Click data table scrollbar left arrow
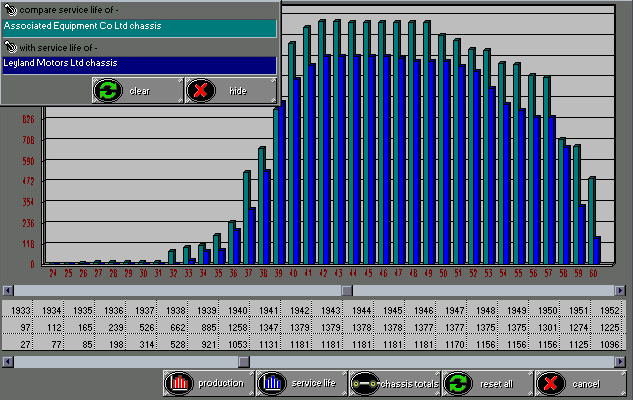 click(x=8, y=362)
